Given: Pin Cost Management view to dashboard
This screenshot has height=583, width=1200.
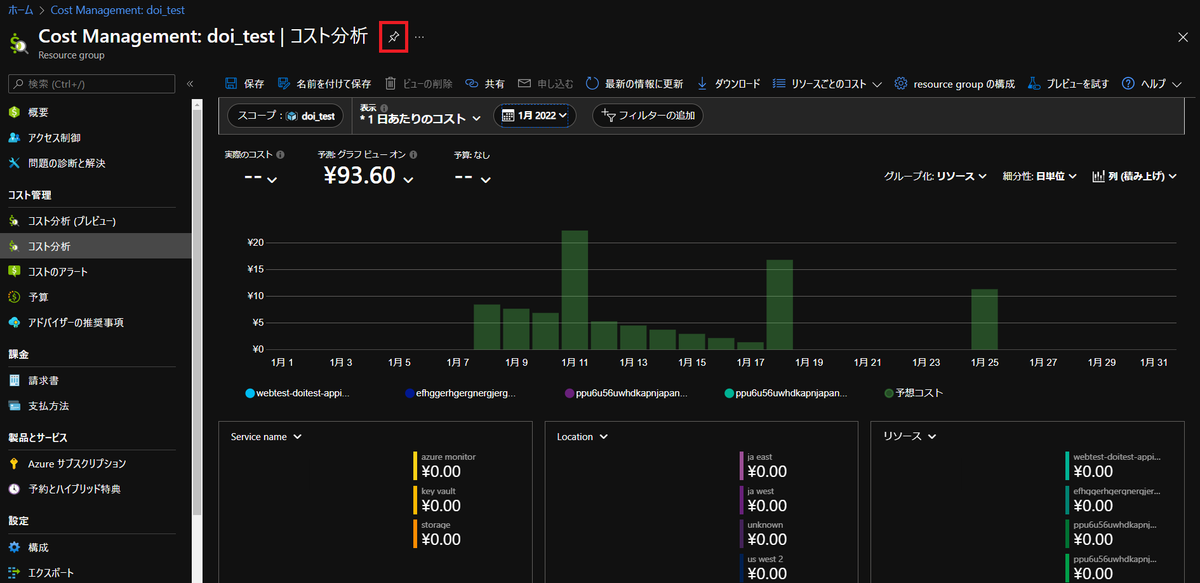Looking at the screenshot, I should click(x=393, y=37).
